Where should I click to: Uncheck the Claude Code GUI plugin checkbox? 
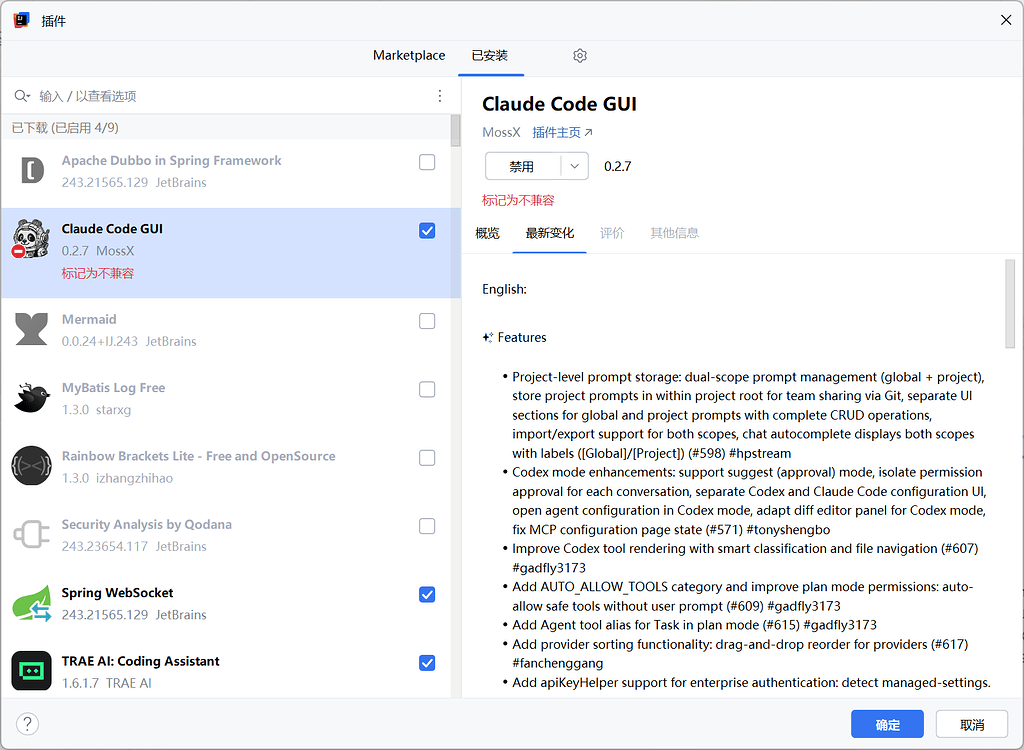pos(427,231)
